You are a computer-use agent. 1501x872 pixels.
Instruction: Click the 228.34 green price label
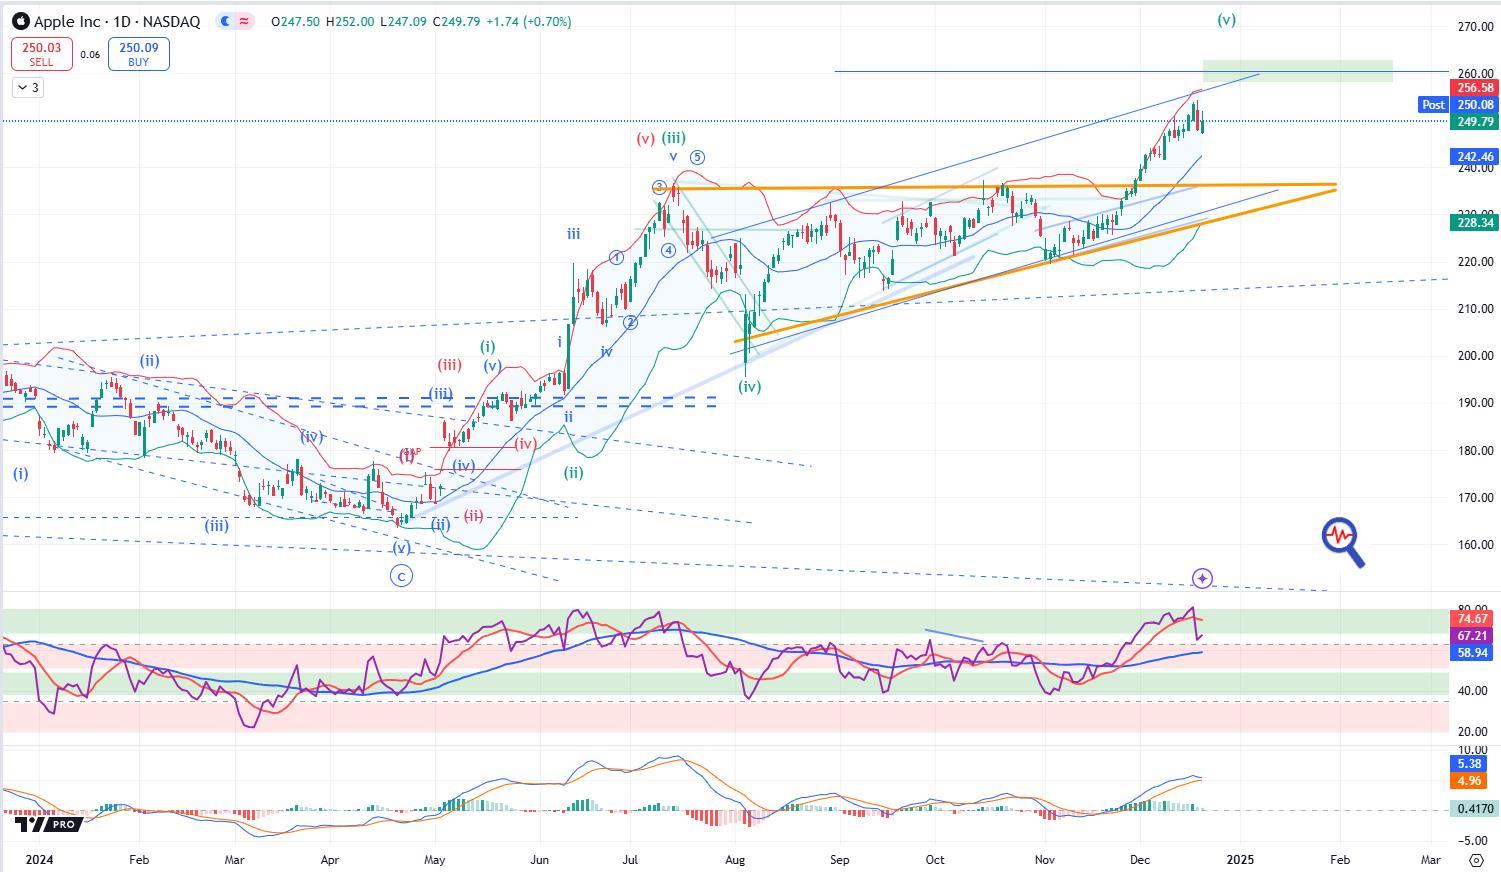coord(1475,223)
